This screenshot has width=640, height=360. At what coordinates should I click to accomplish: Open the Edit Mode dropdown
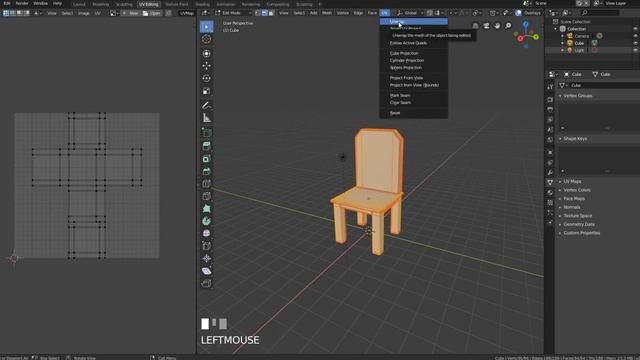[x=233, y=13]
